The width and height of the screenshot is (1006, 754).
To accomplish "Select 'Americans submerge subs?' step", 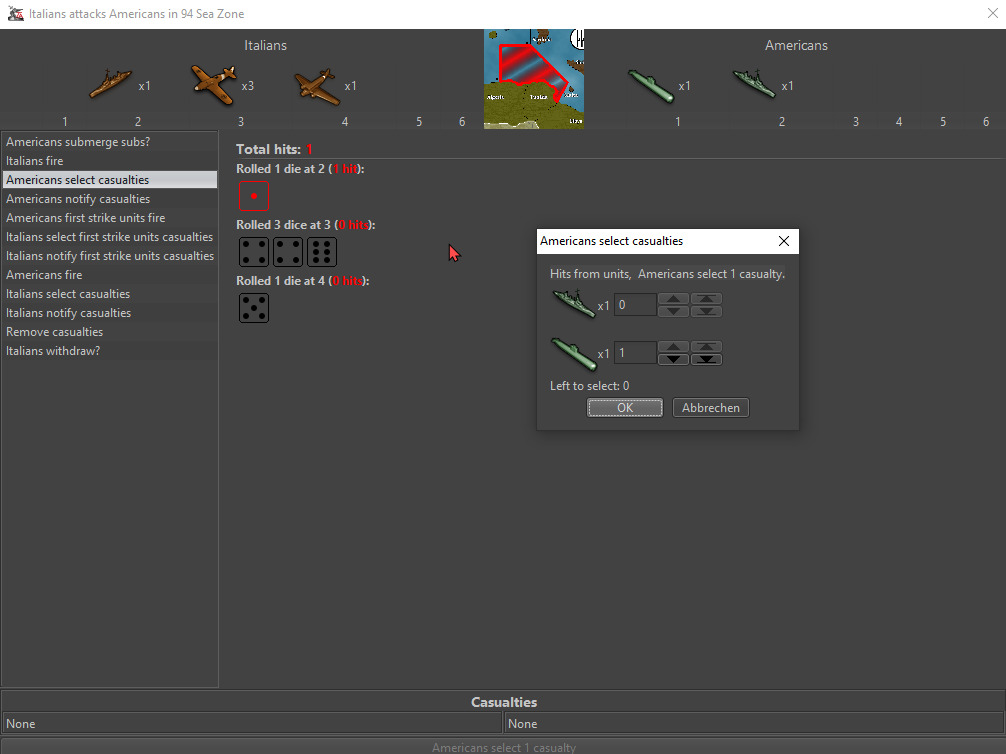I will pos(78,142).
